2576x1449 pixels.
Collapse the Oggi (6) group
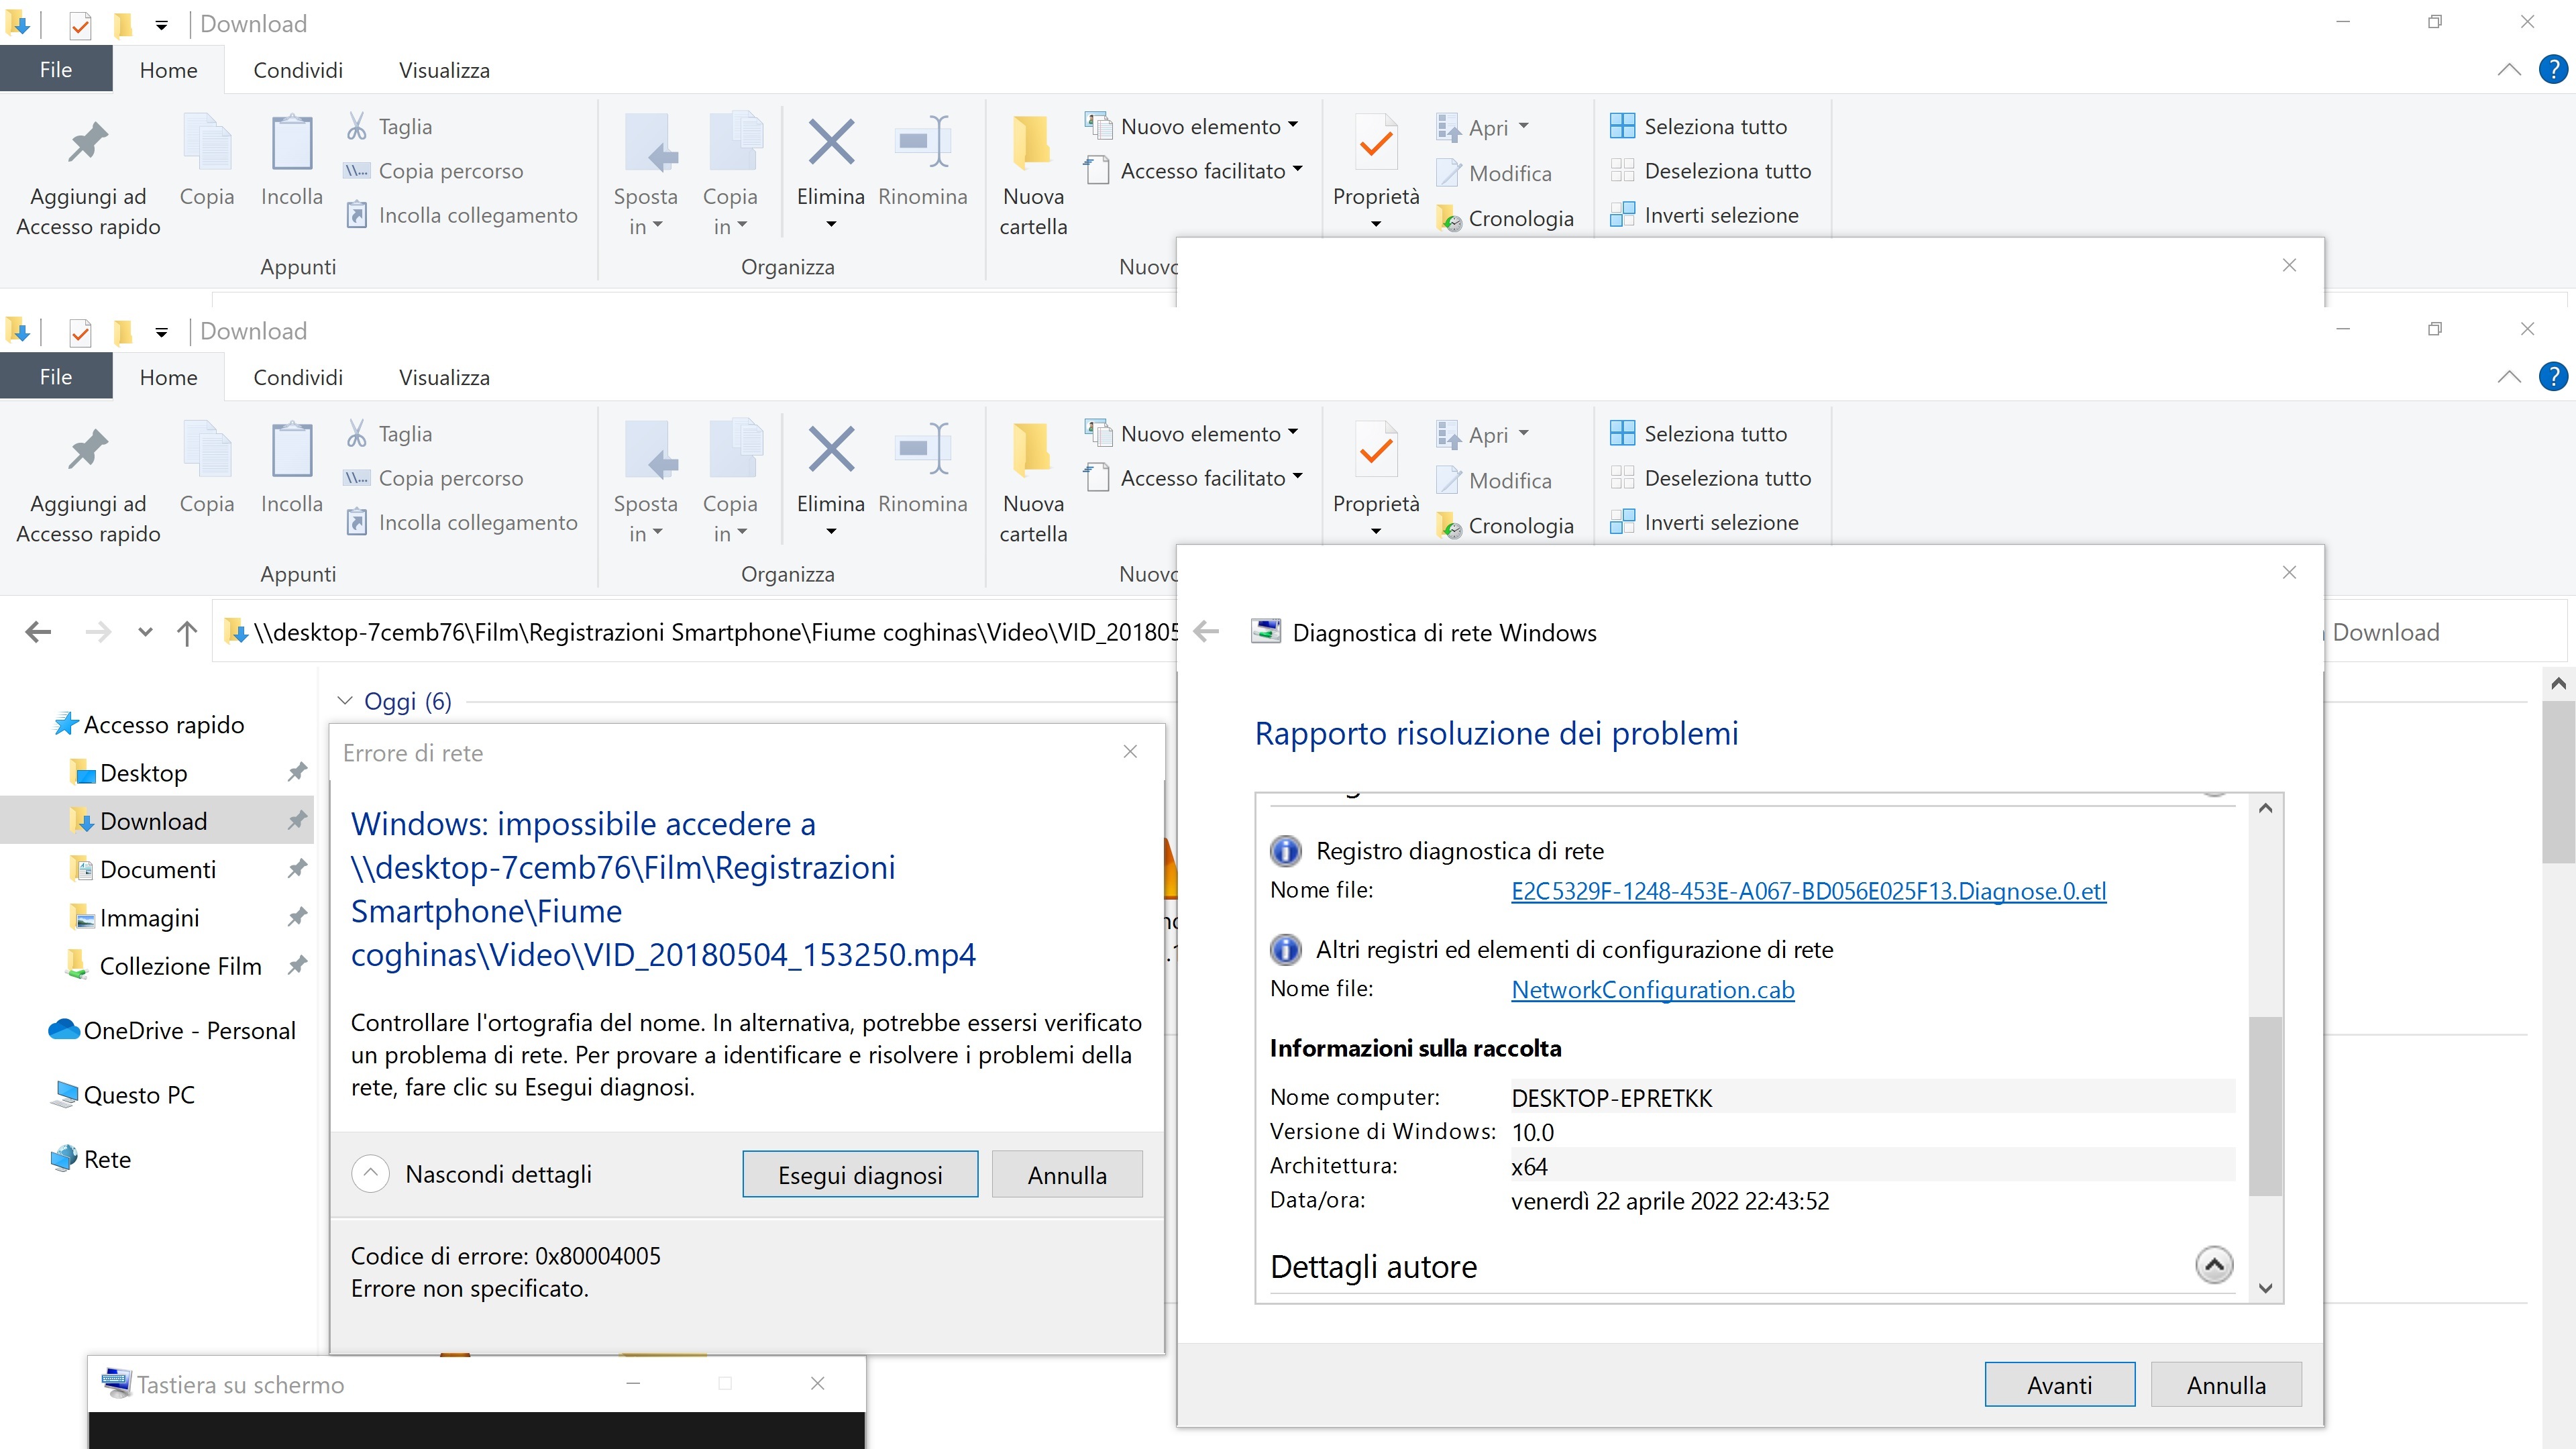tap(345, 701)
